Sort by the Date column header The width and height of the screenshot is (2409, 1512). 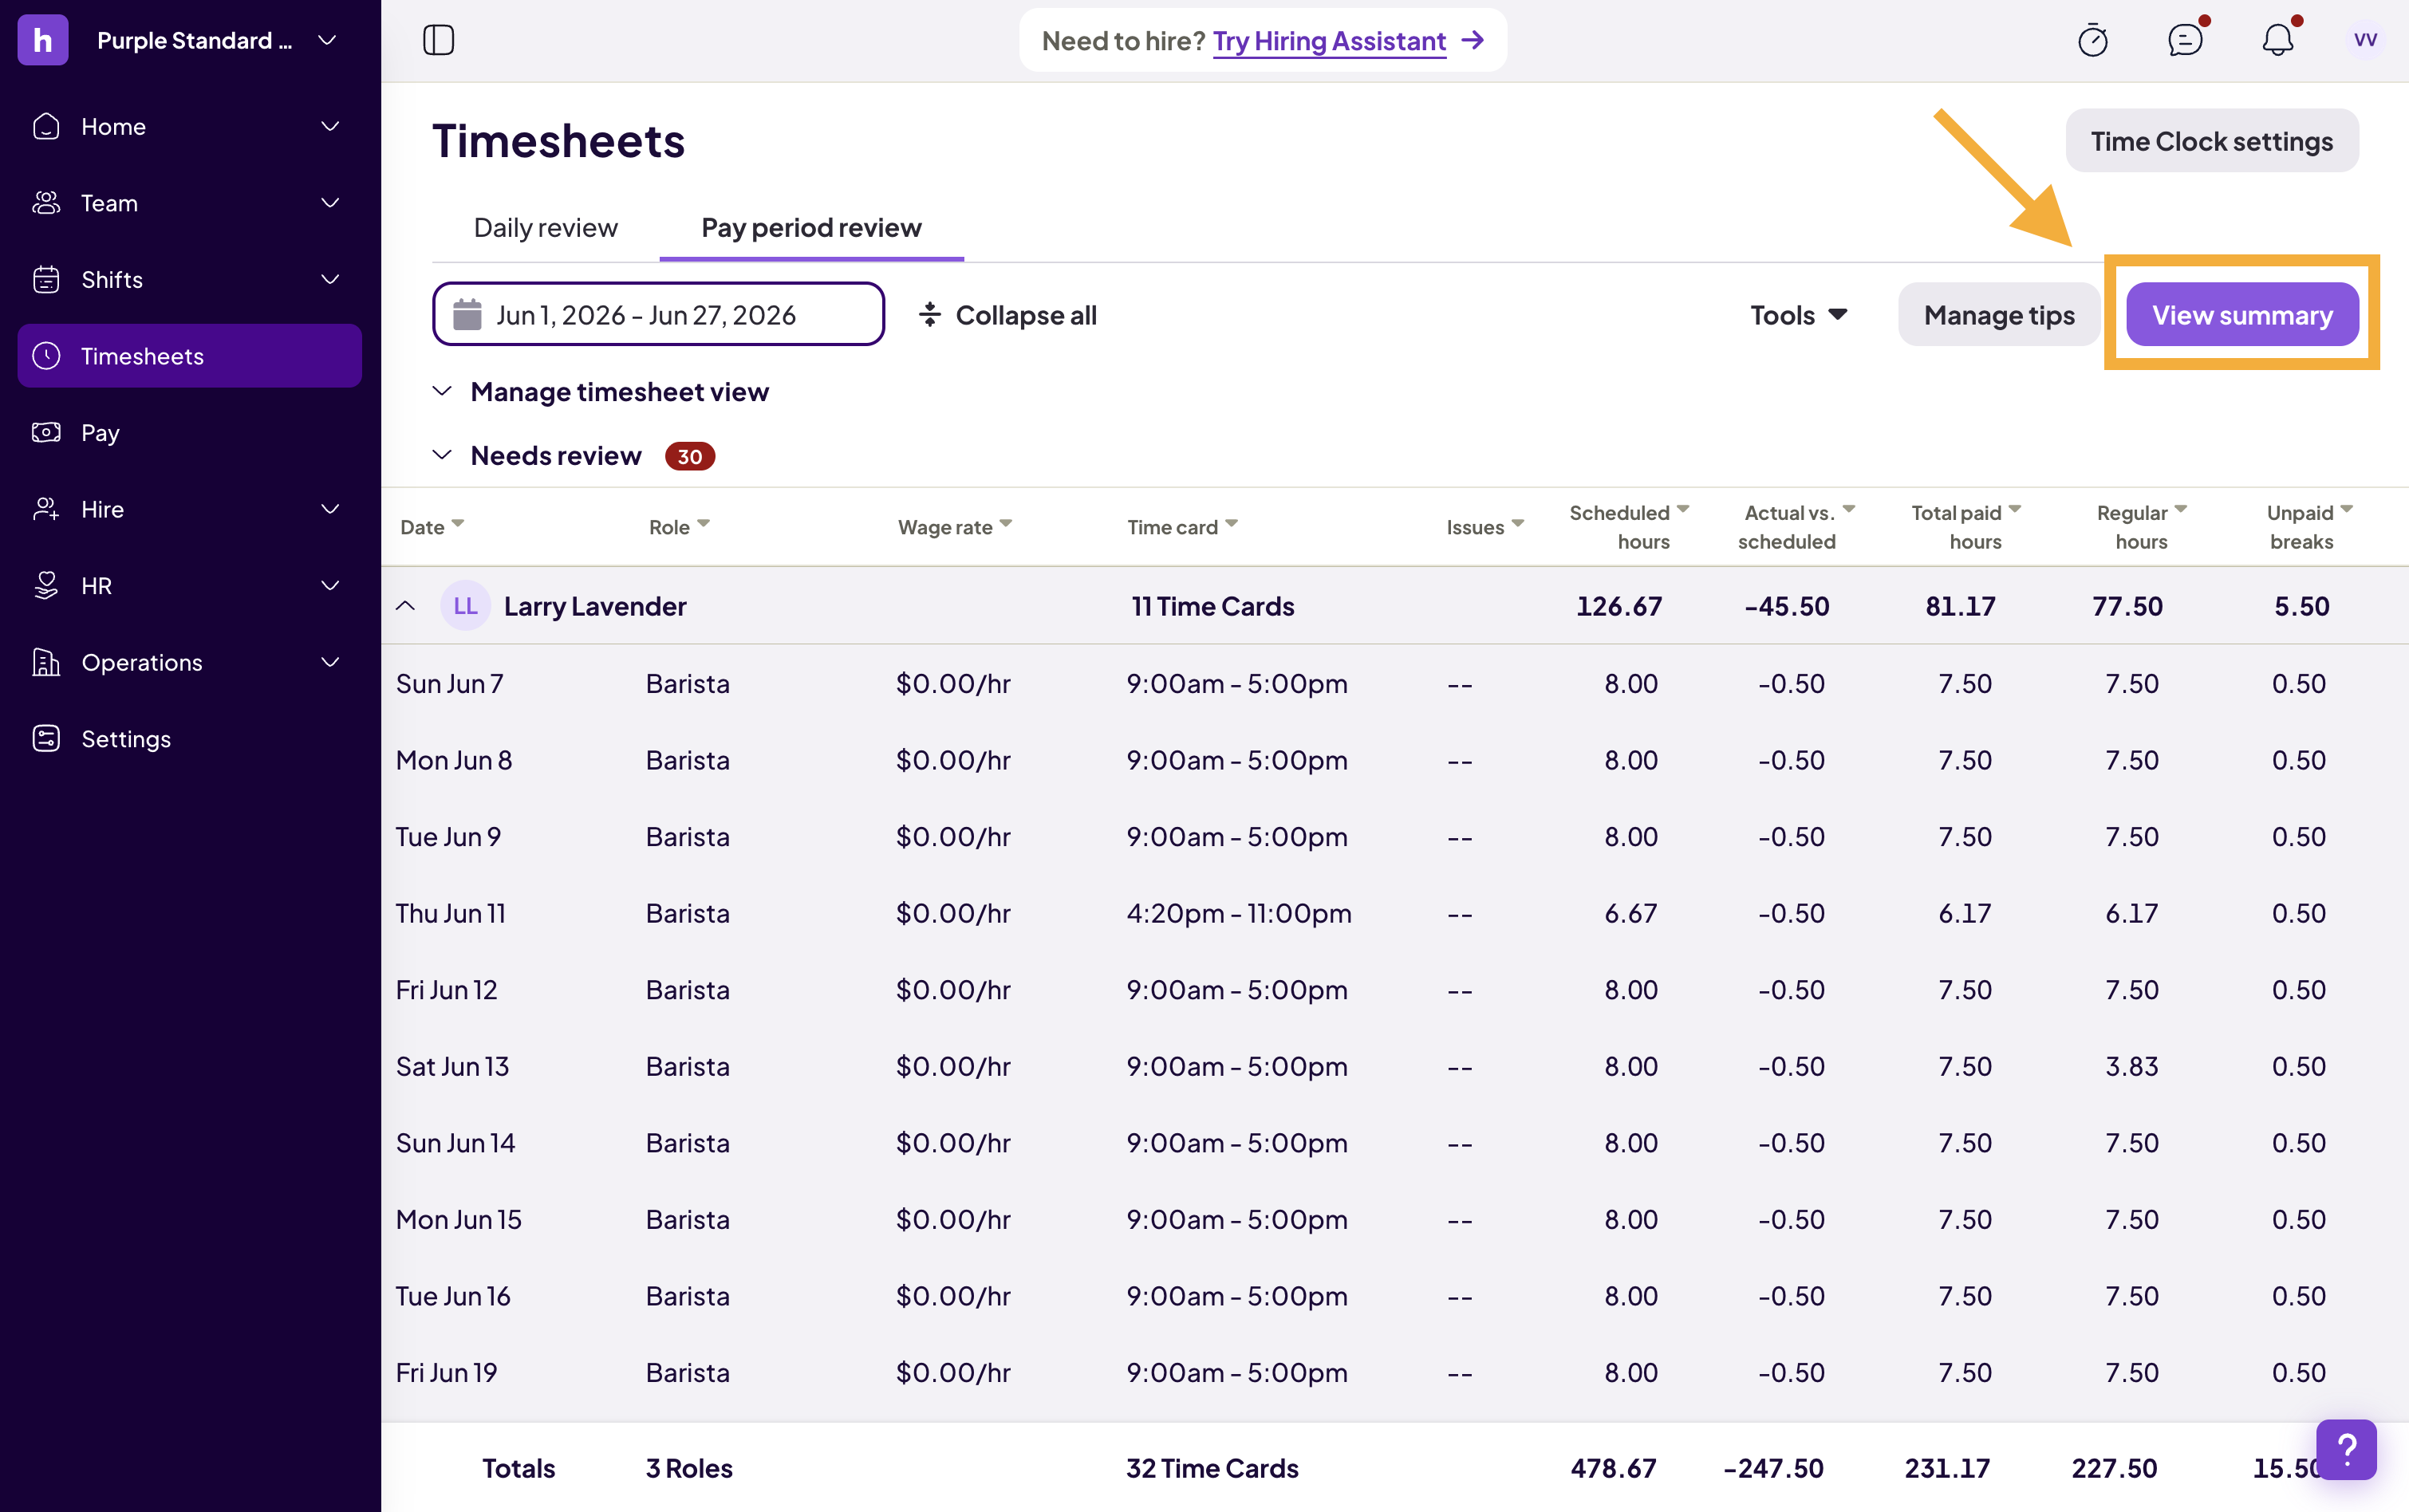(432, 527)
